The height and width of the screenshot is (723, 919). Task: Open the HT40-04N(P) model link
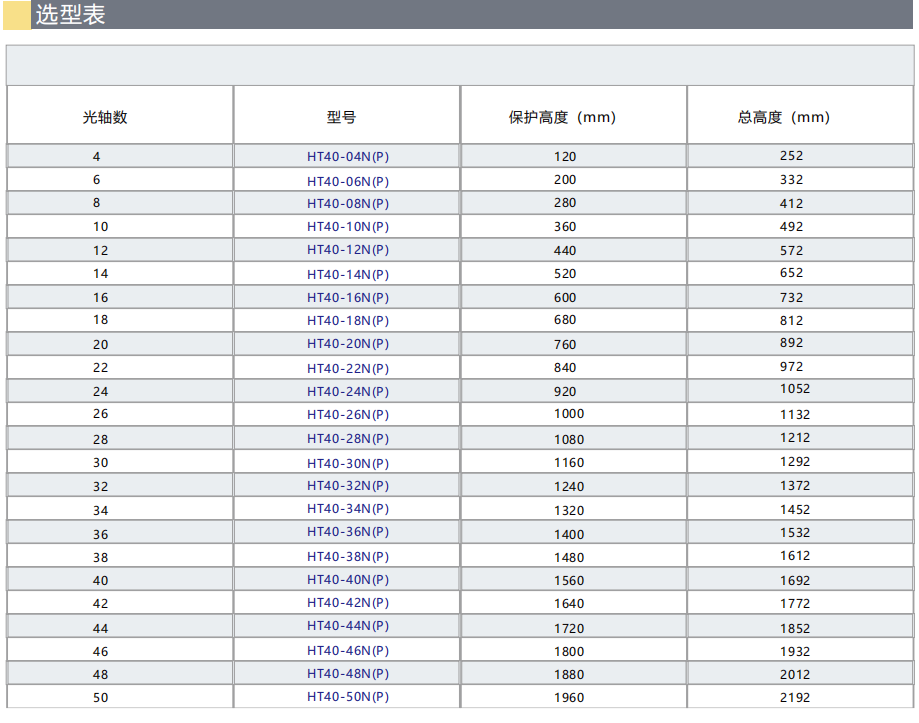[347, 156]
